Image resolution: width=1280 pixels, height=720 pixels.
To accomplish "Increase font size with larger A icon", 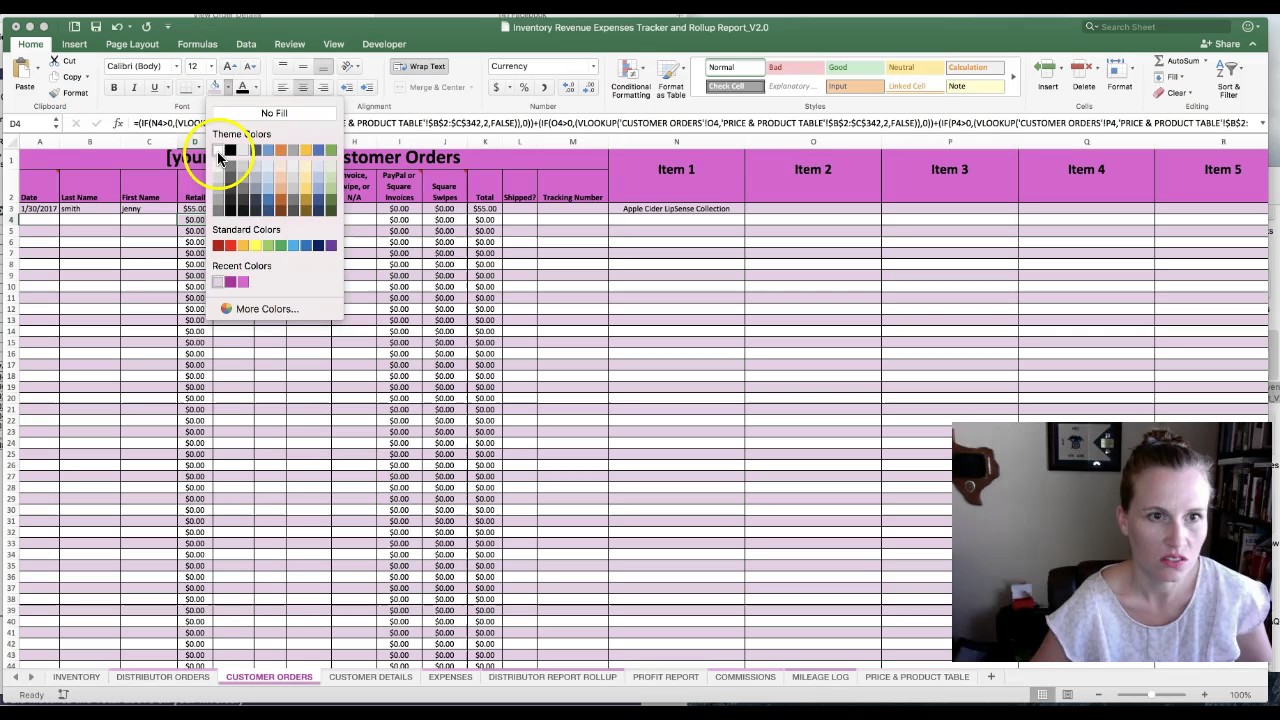I will 231,67.
